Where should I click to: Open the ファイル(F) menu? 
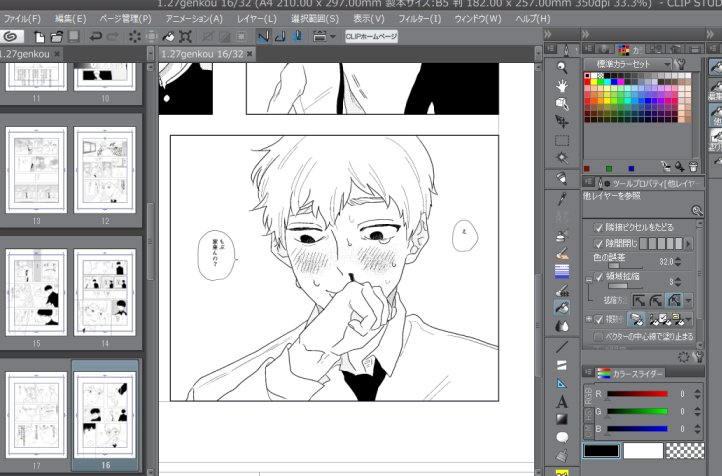coord(21,19)
